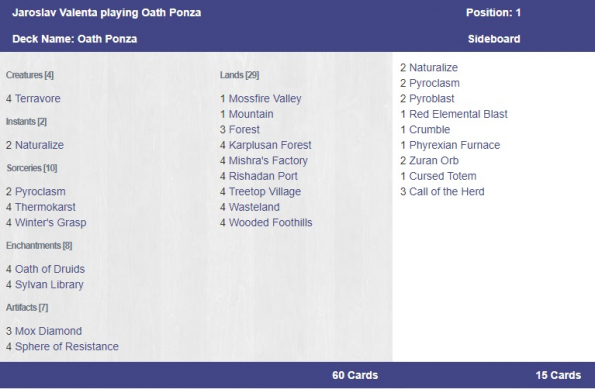This screenshot has width=595, height=389.
Task: Click Sylvan Library card link
Action: 49,285
